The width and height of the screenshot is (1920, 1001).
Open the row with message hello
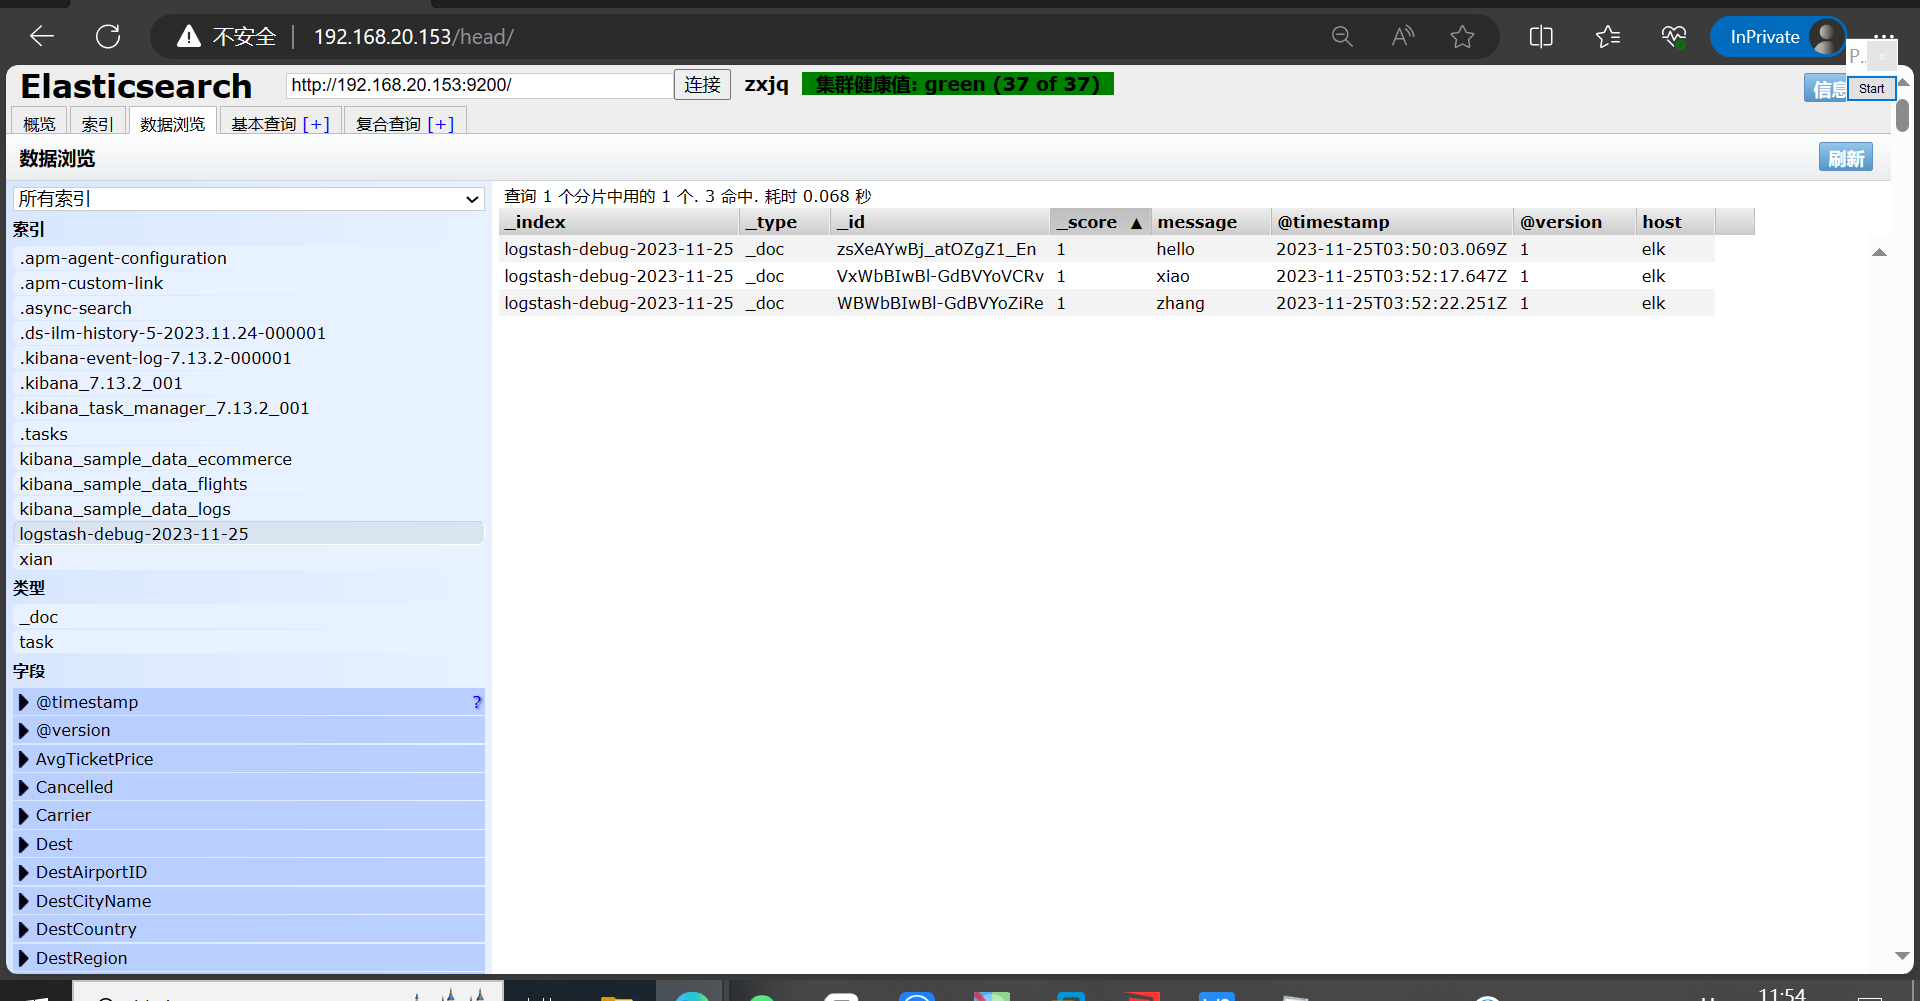pyautogui.click(x=1107, y=249)
